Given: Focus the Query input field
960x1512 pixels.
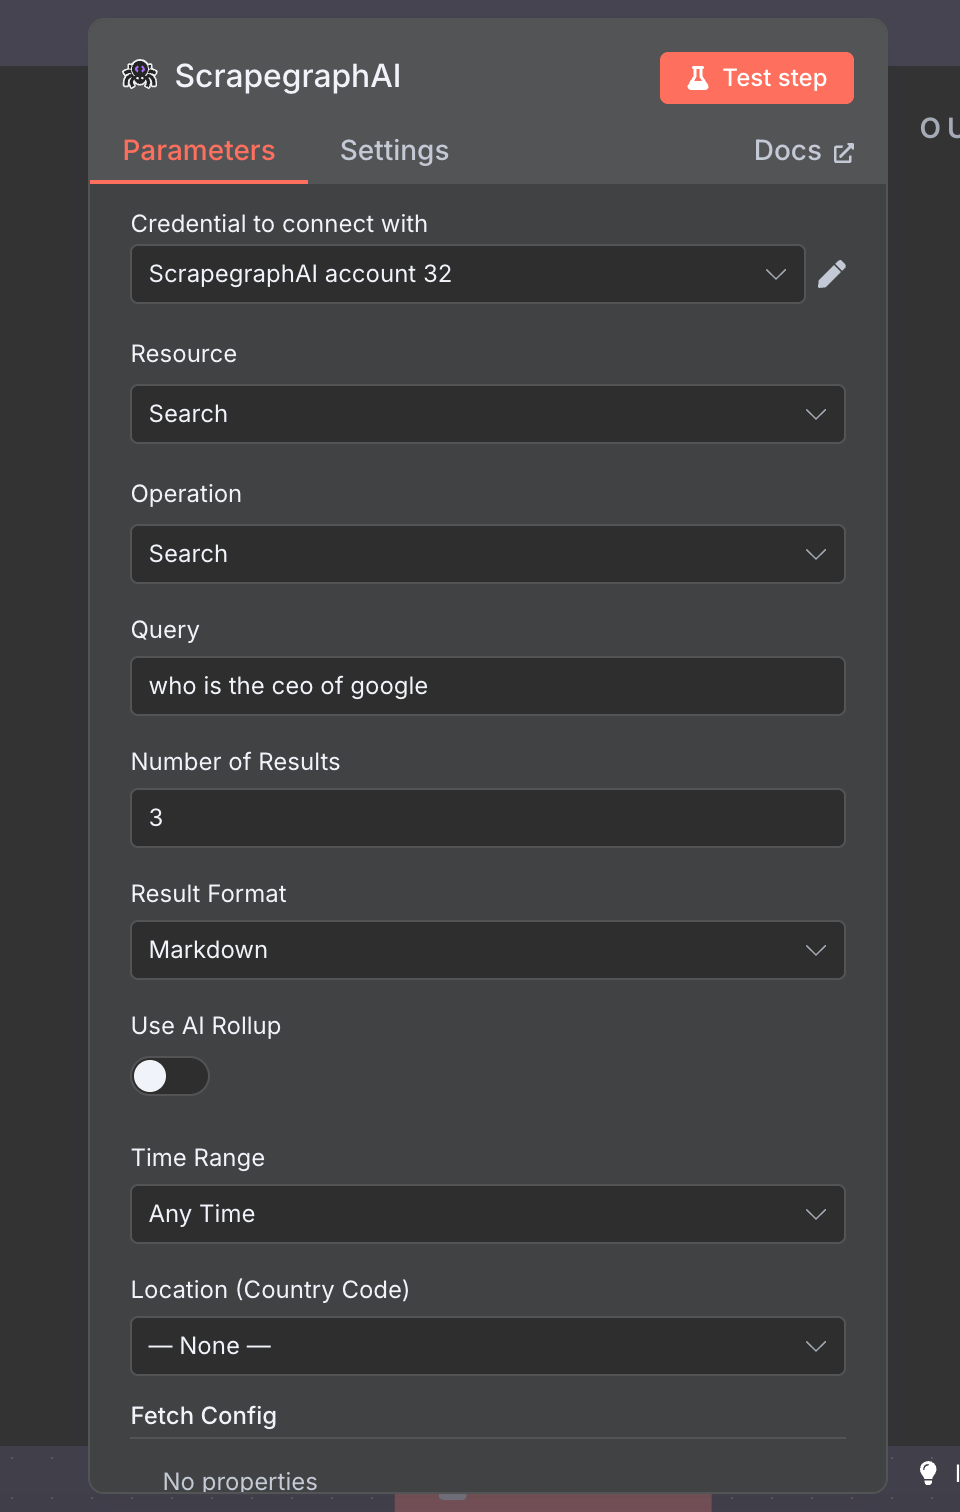Looking at the screenshot, I should [488, 686].
